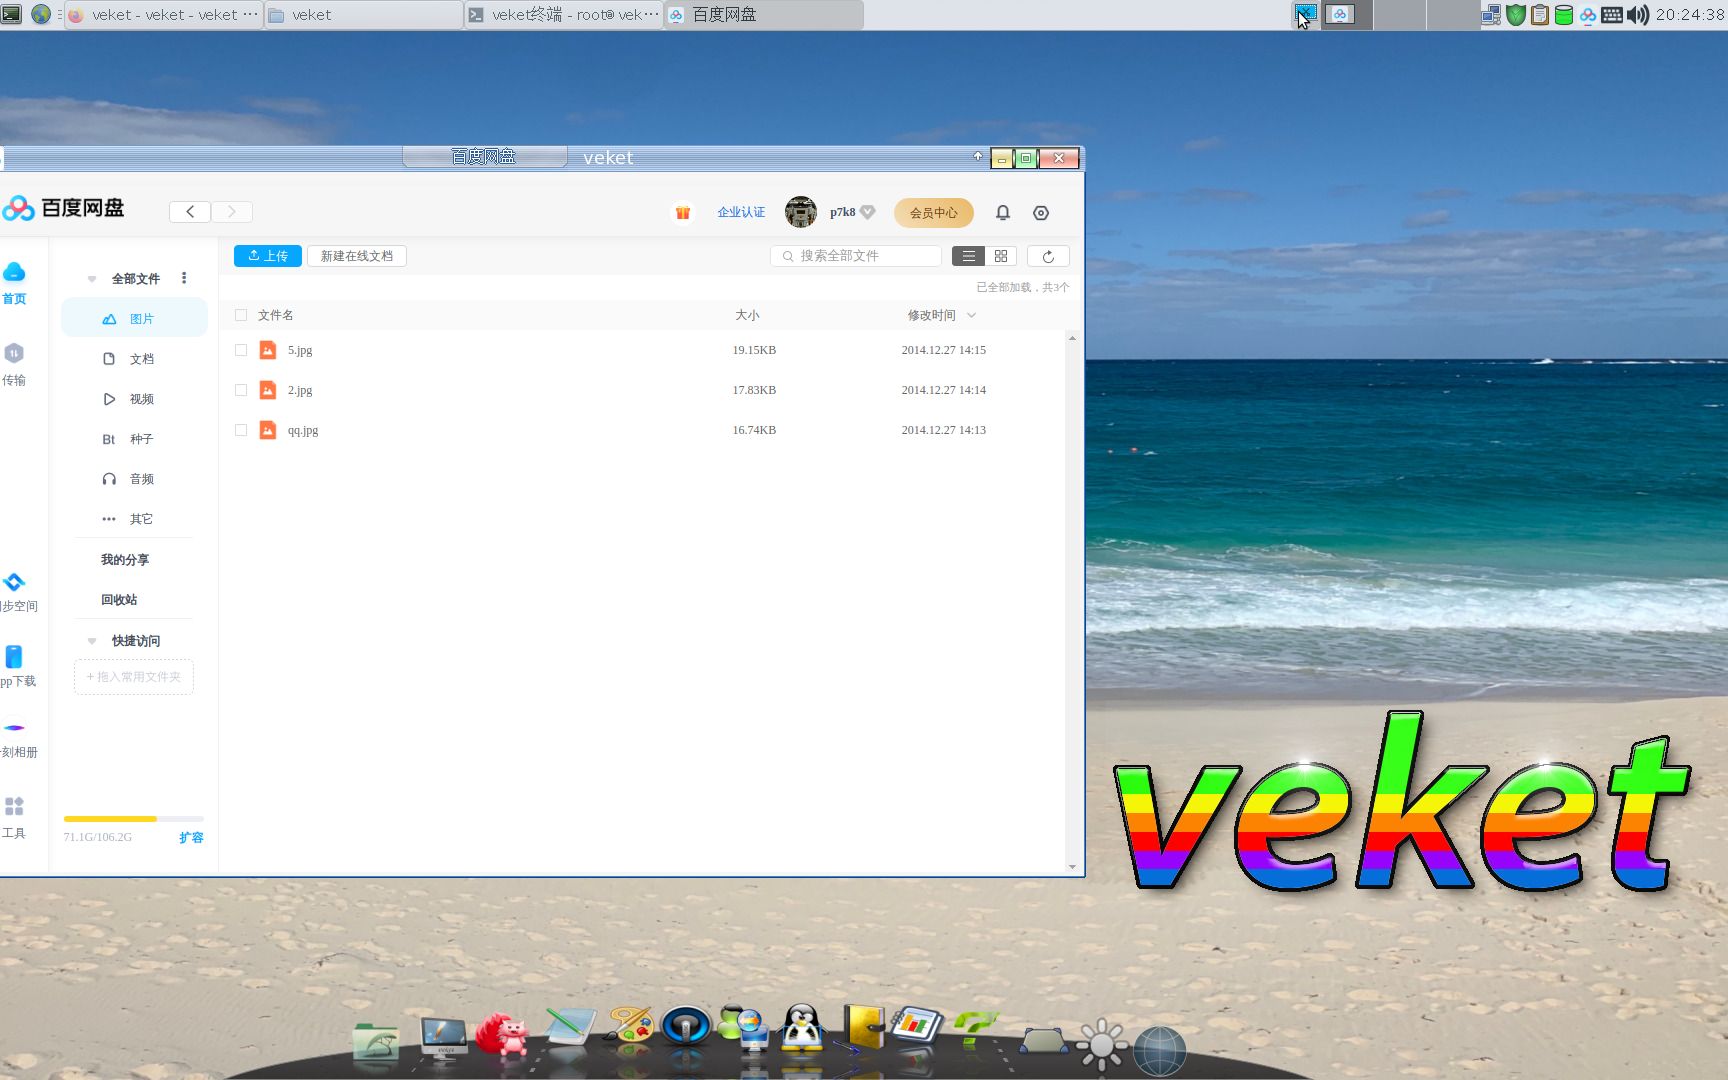The image size is (1728, 1080).
Task: Click the p7k8 user avatar
Action: pyautogui.click(x=801, y=212)
